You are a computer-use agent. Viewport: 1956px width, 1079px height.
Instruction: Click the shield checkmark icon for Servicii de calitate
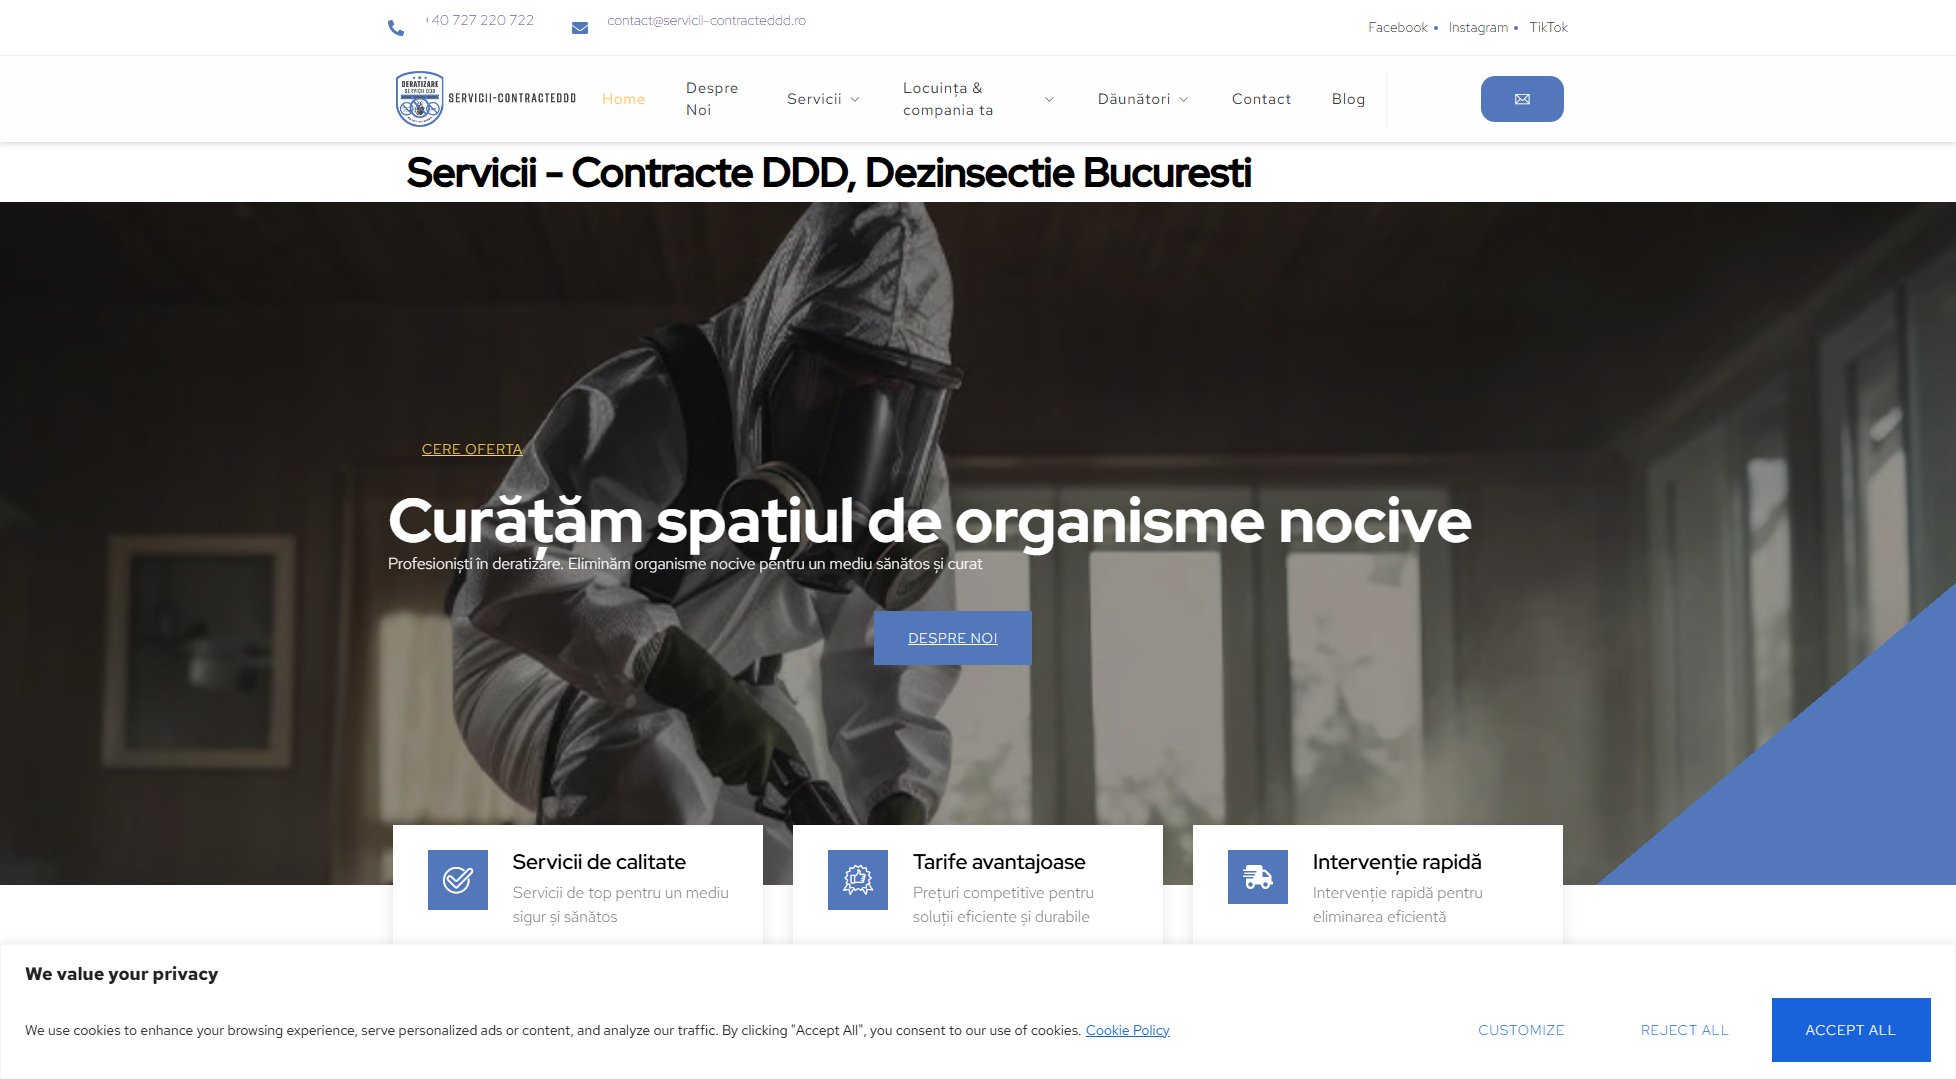[457, 880]
